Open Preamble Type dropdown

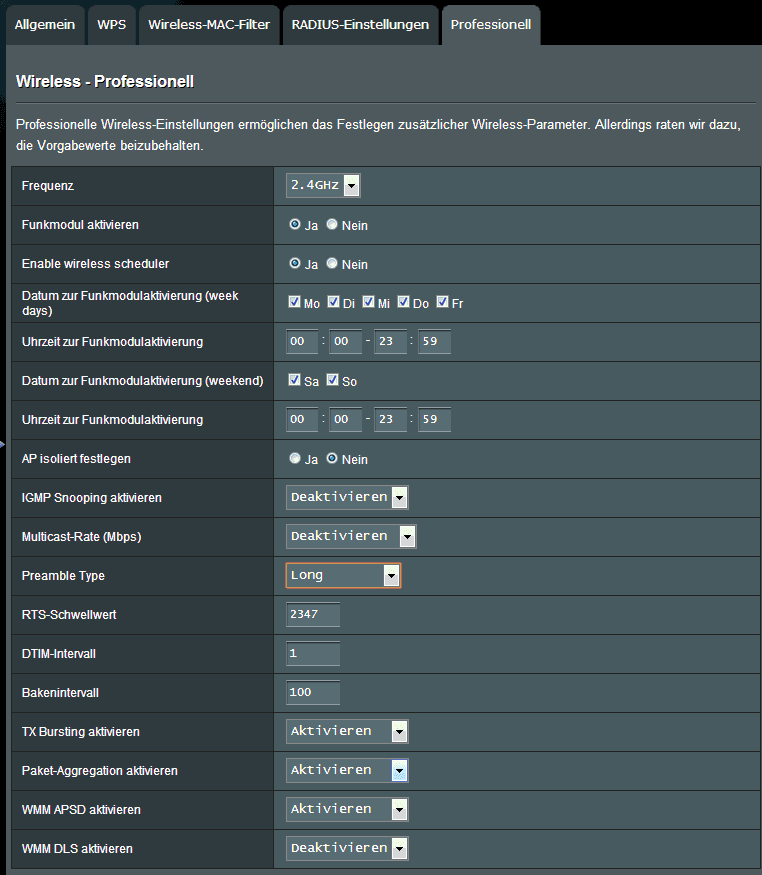click(x=343, y=575)
